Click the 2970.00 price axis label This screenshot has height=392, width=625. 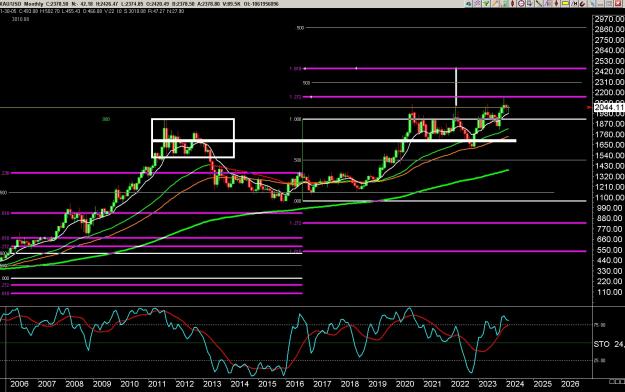[x=609, y=19]
